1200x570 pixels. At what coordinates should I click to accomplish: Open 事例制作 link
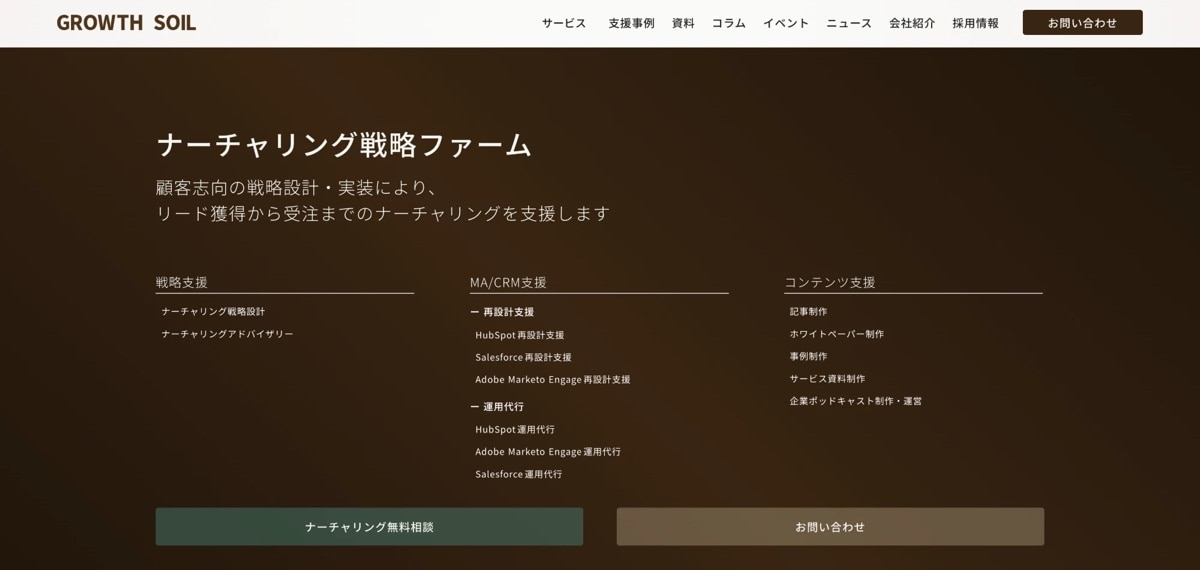(808, 356)
